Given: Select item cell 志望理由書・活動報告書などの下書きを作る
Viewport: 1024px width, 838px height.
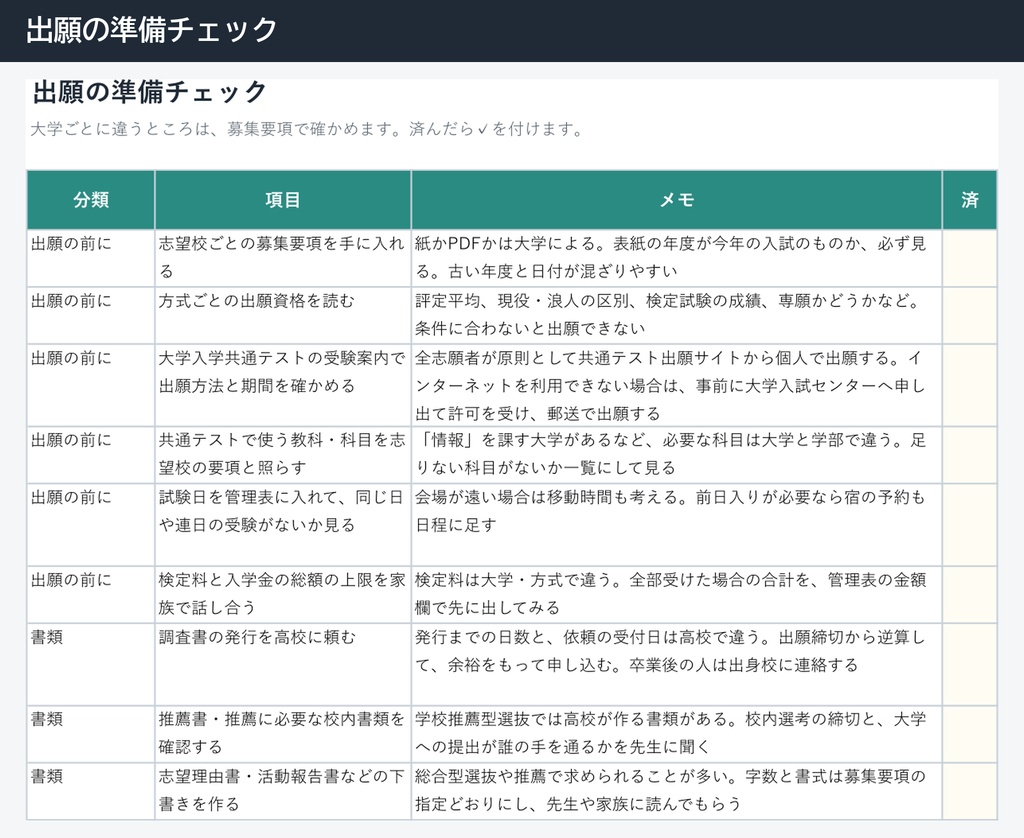Looking at the screenshot, I should pos(283,791).
